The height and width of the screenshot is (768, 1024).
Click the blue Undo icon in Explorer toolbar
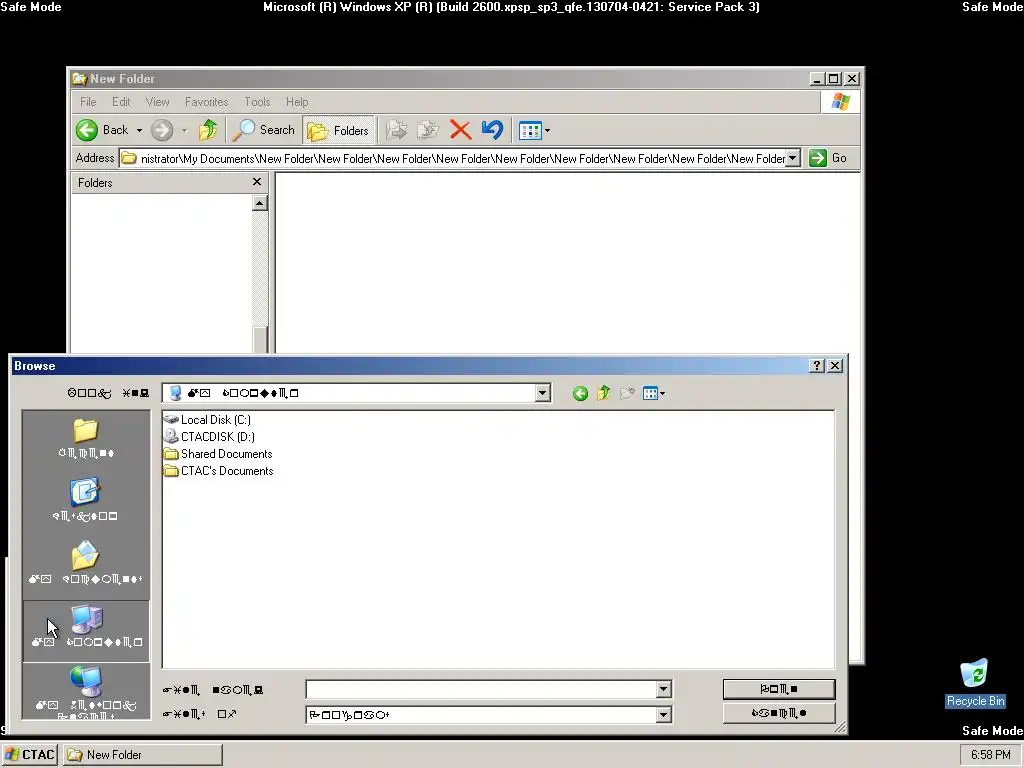(x=492, y=130)
